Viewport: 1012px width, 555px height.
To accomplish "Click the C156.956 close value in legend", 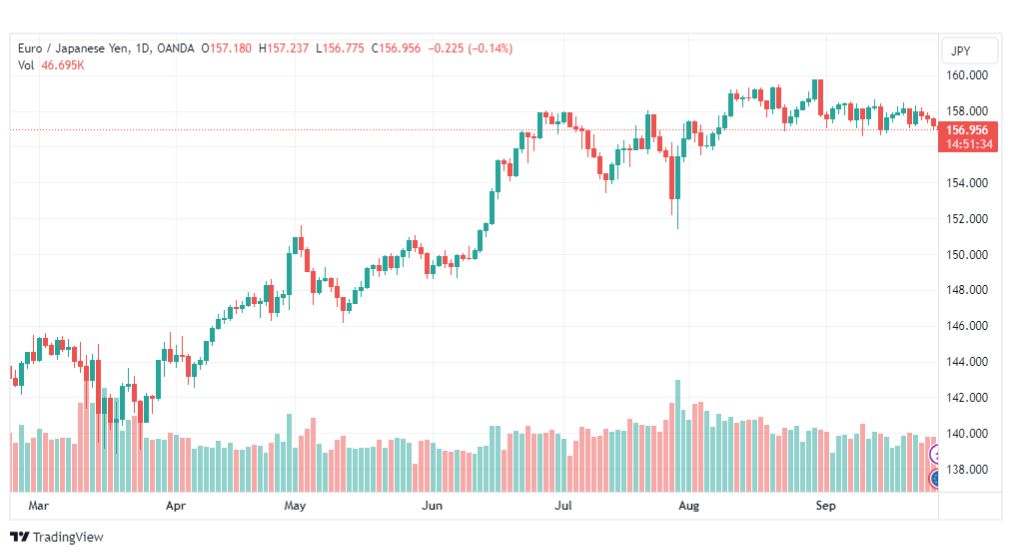I will click(x=396, y=48).
